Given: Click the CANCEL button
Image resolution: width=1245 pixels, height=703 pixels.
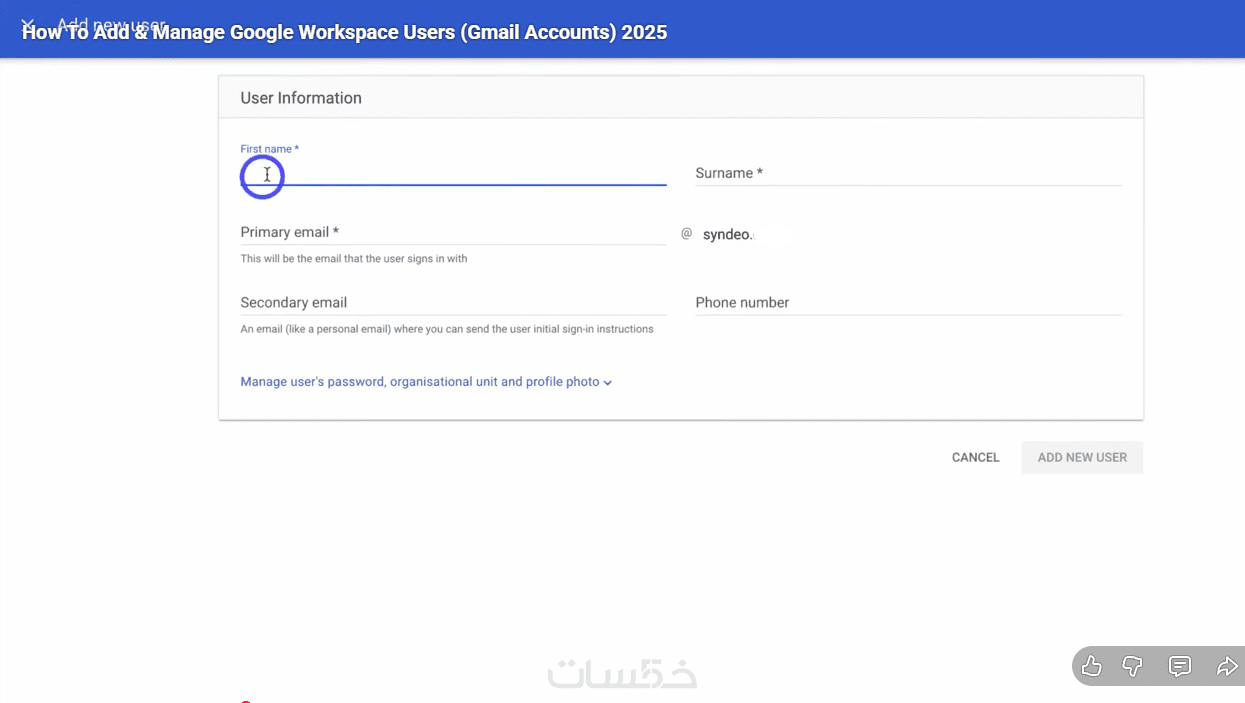Looking at the screenshot, I should (x=975, y=457).
